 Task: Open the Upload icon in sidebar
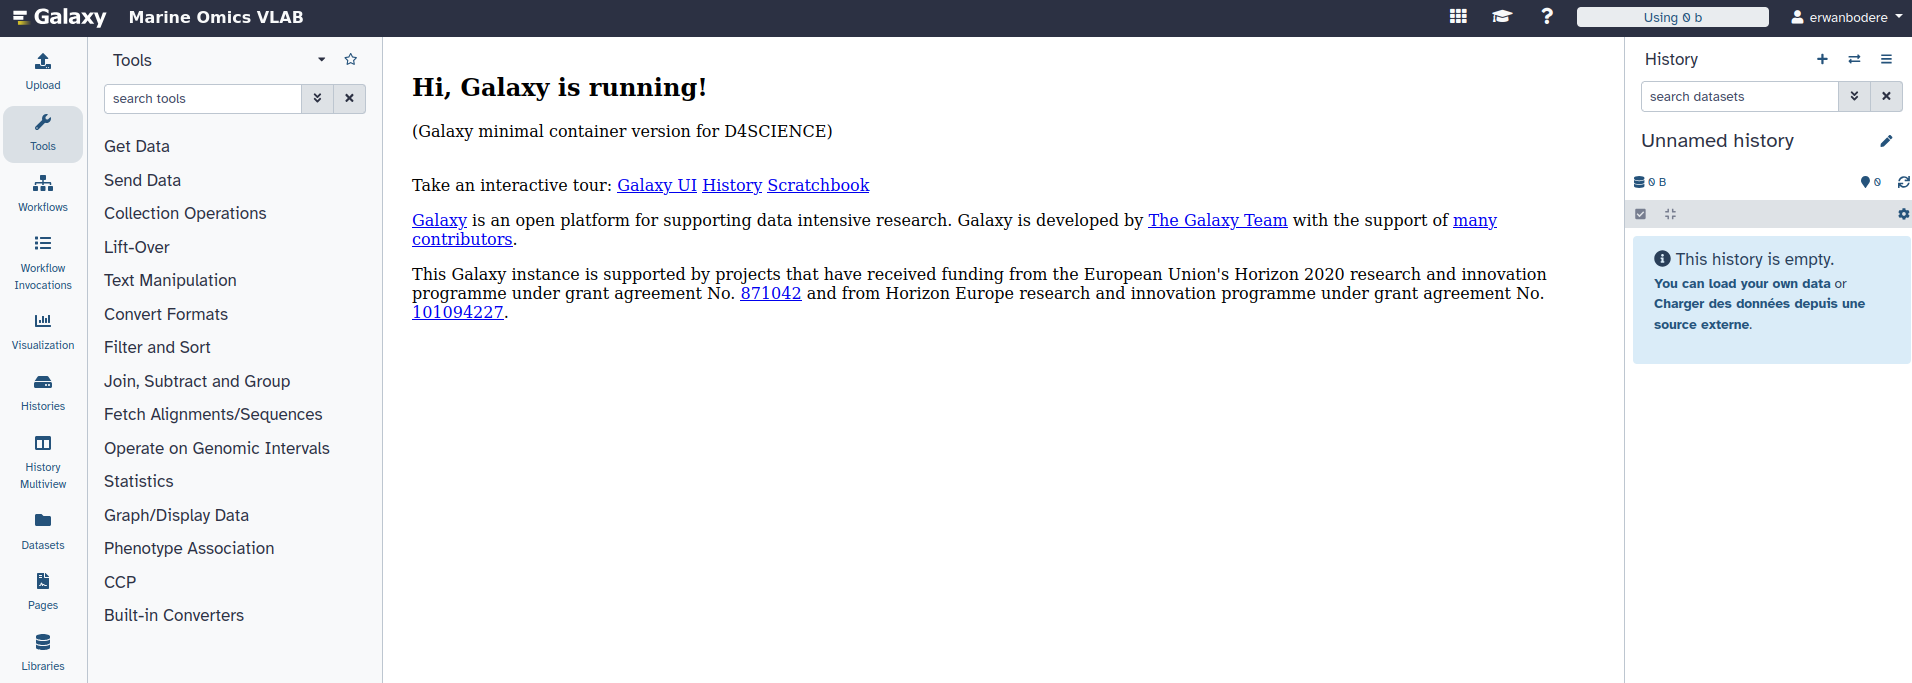pos(43,71)
